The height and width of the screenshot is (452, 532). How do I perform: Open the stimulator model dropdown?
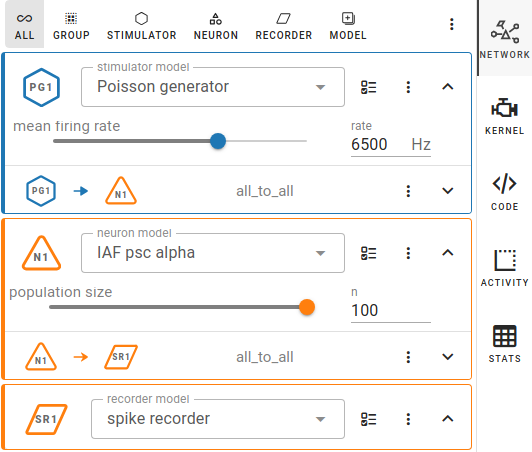coord(213,87)
